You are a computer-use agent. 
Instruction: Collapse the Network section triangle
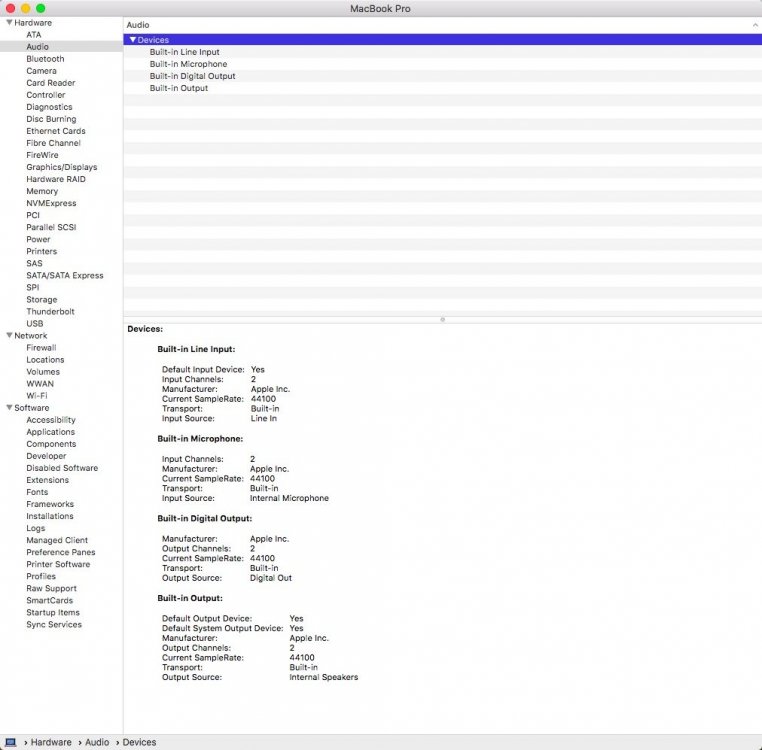pos(9,335)
